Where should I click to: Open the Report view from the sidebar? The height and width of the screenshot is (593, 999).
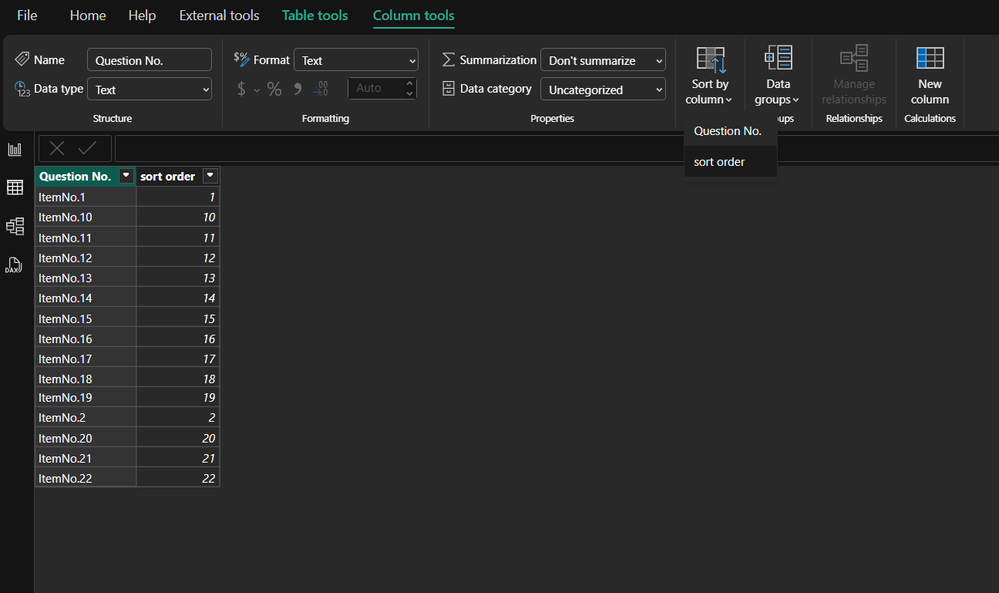pos(15,150)
